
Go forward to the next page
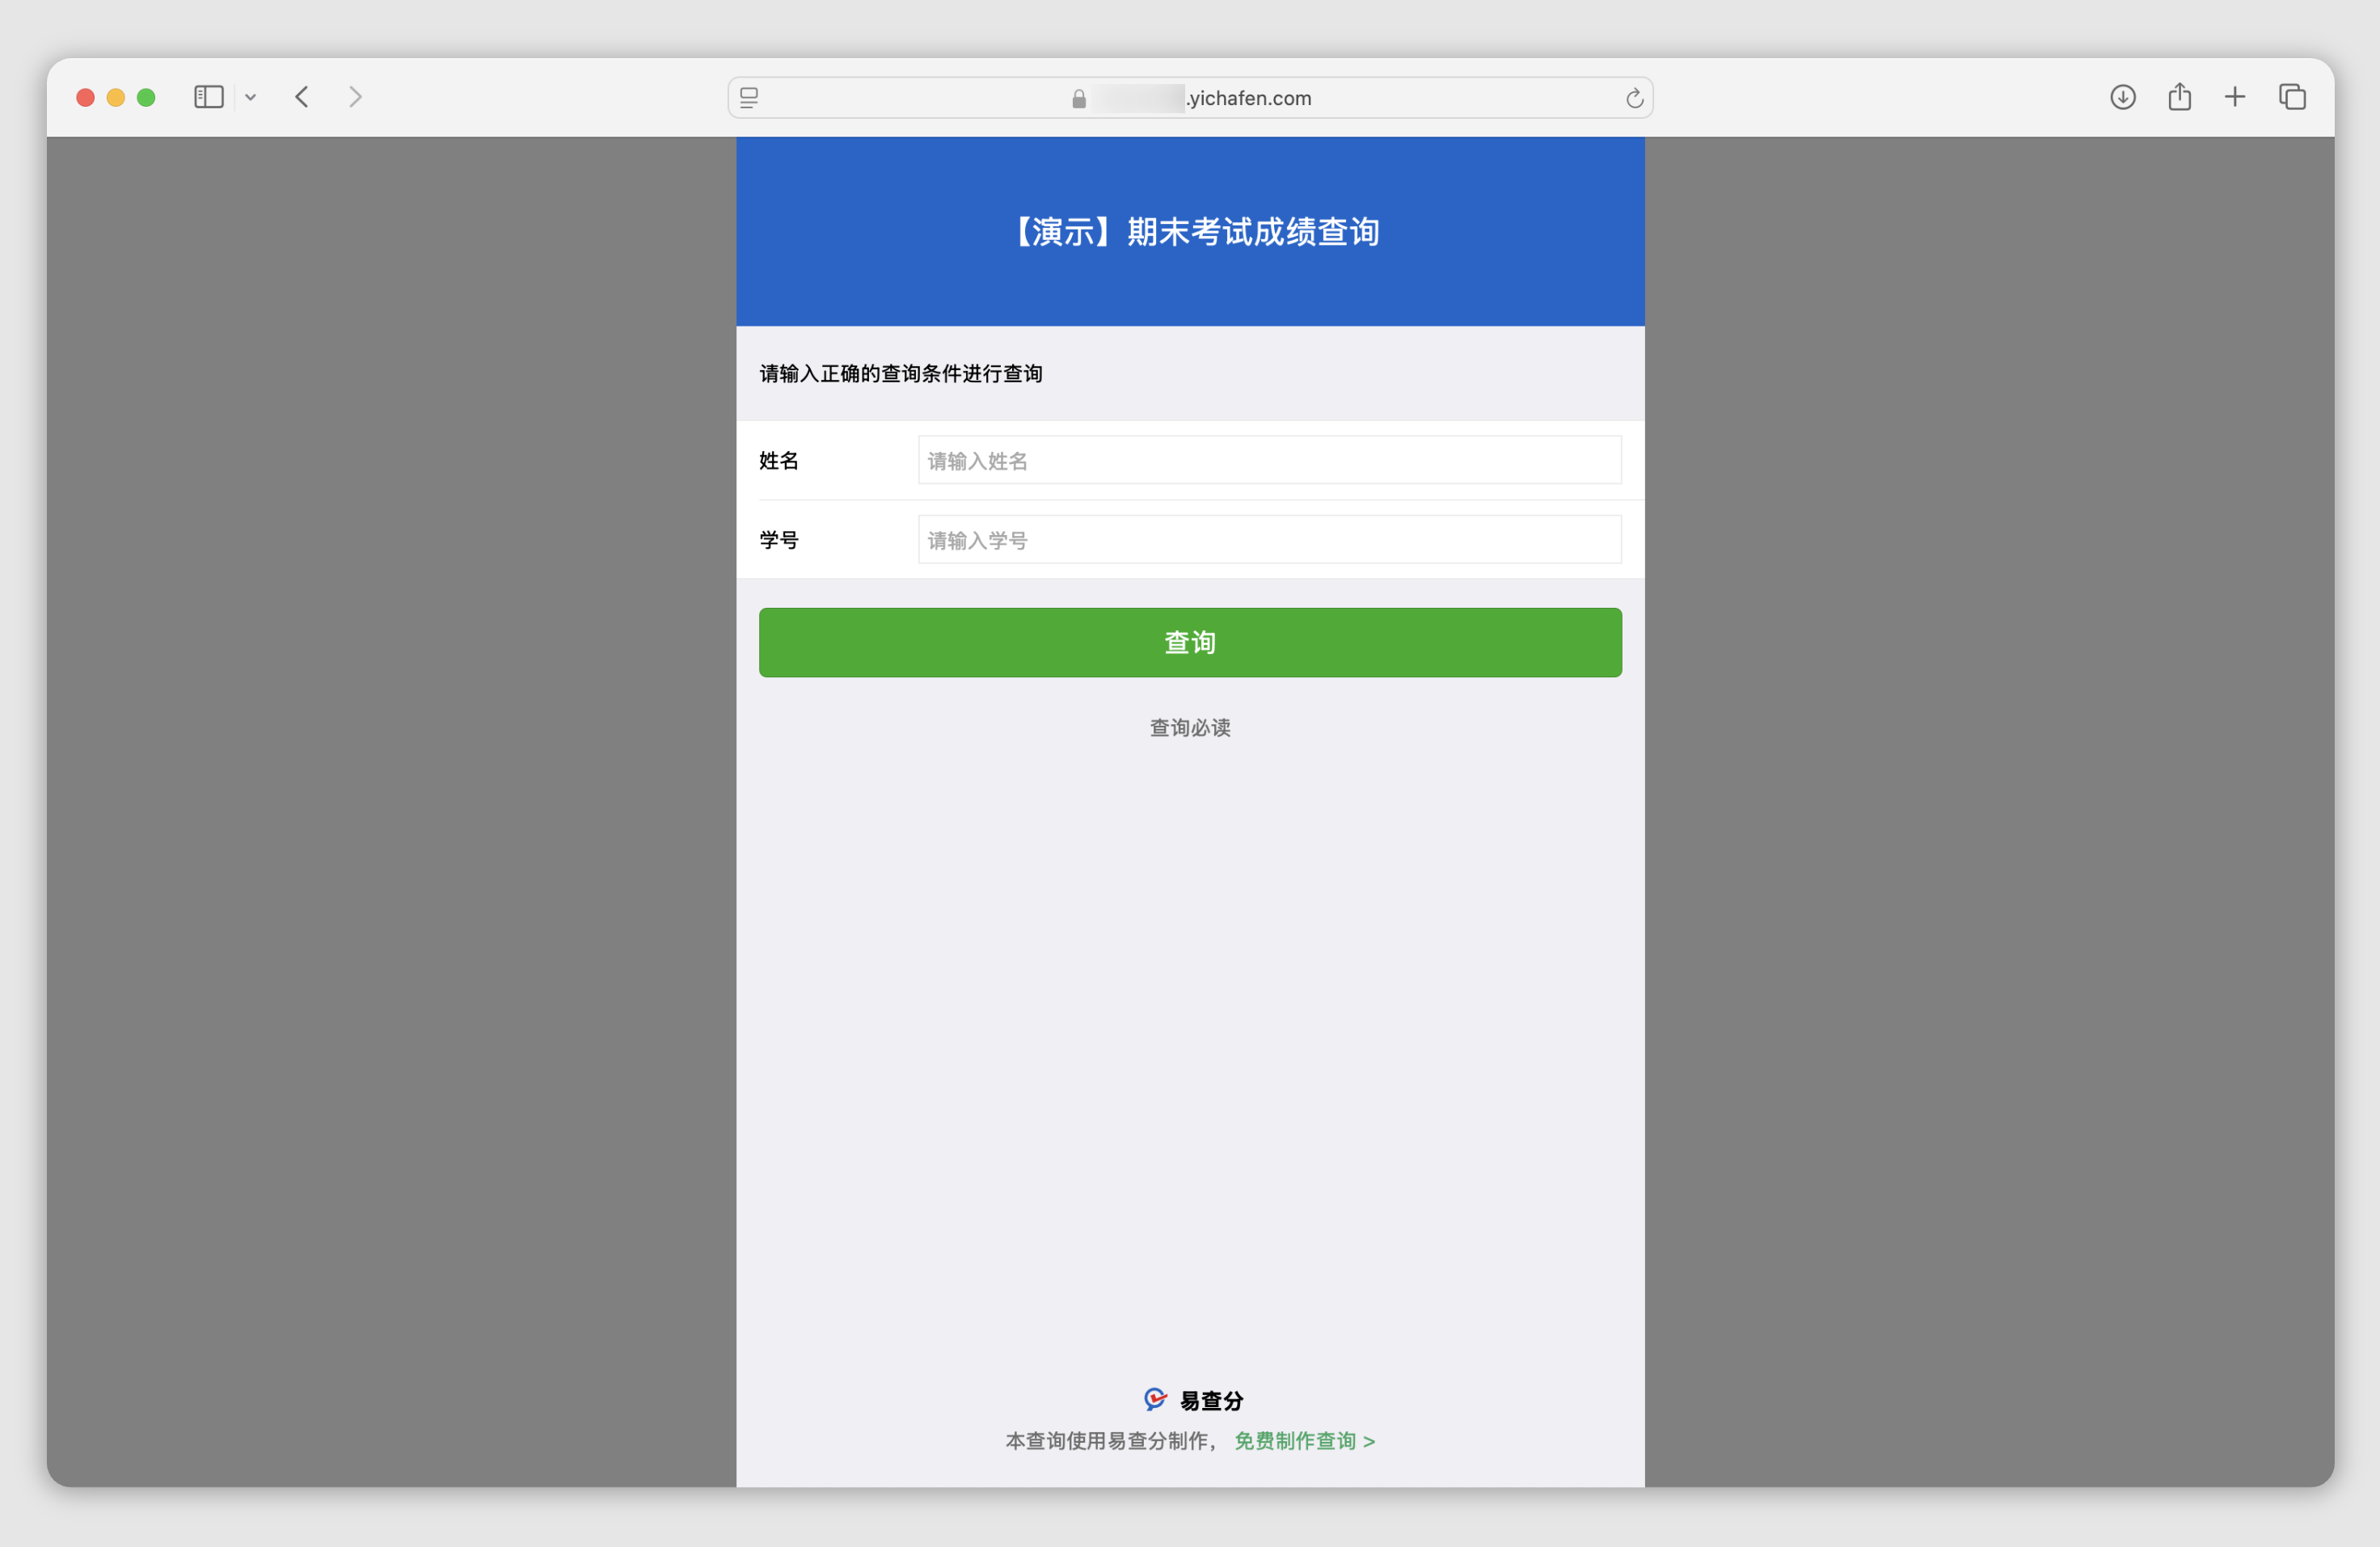[x=355, y=97]
